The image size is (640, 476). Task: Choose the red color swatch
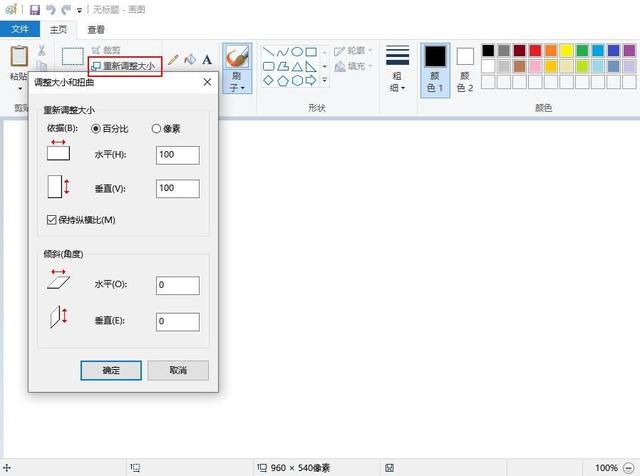[x=535, y=51]
